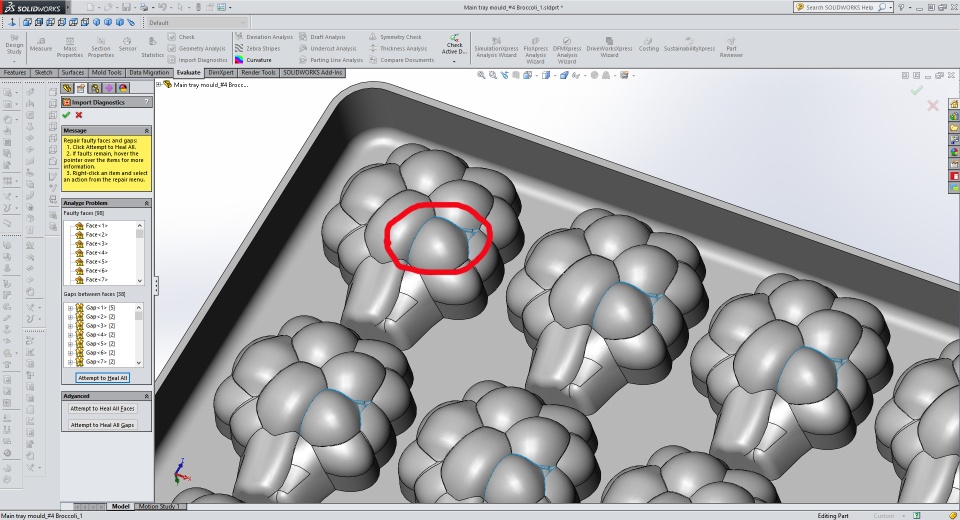Expand Main tray mould feature tree
This screenshot has width=960, height=520.
159,85
